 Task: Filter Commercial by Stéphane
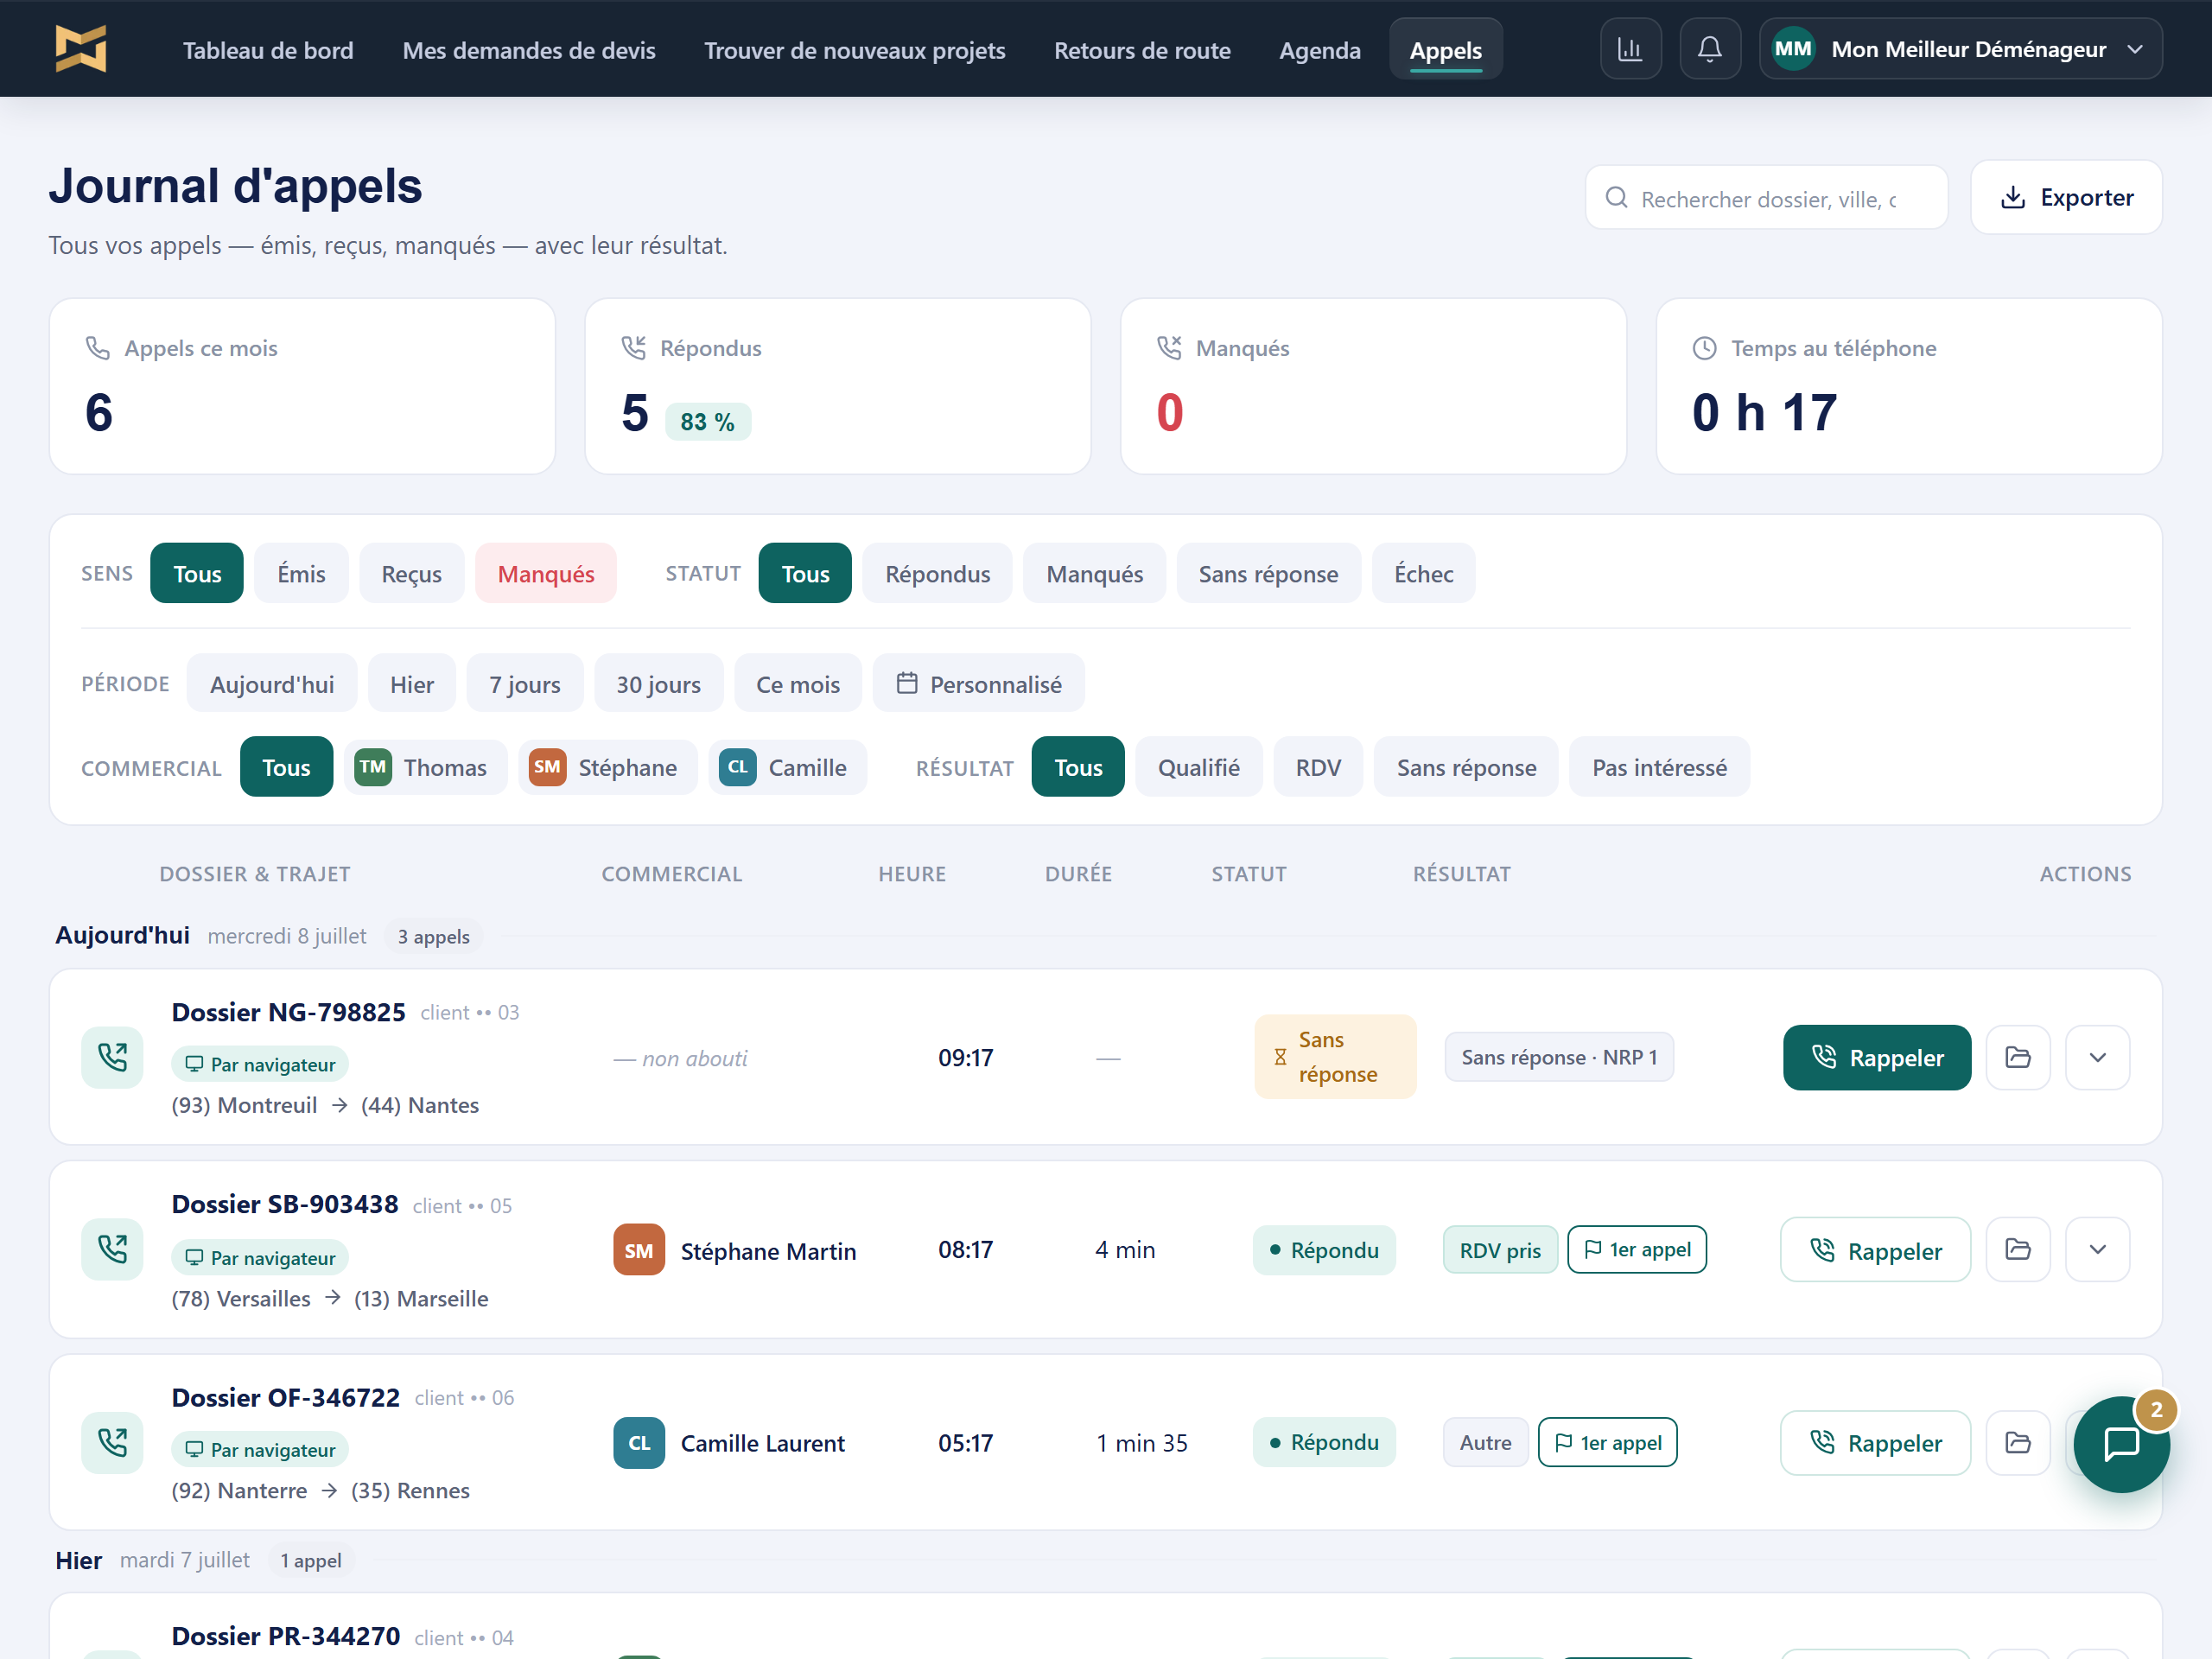tap(607, 767)
